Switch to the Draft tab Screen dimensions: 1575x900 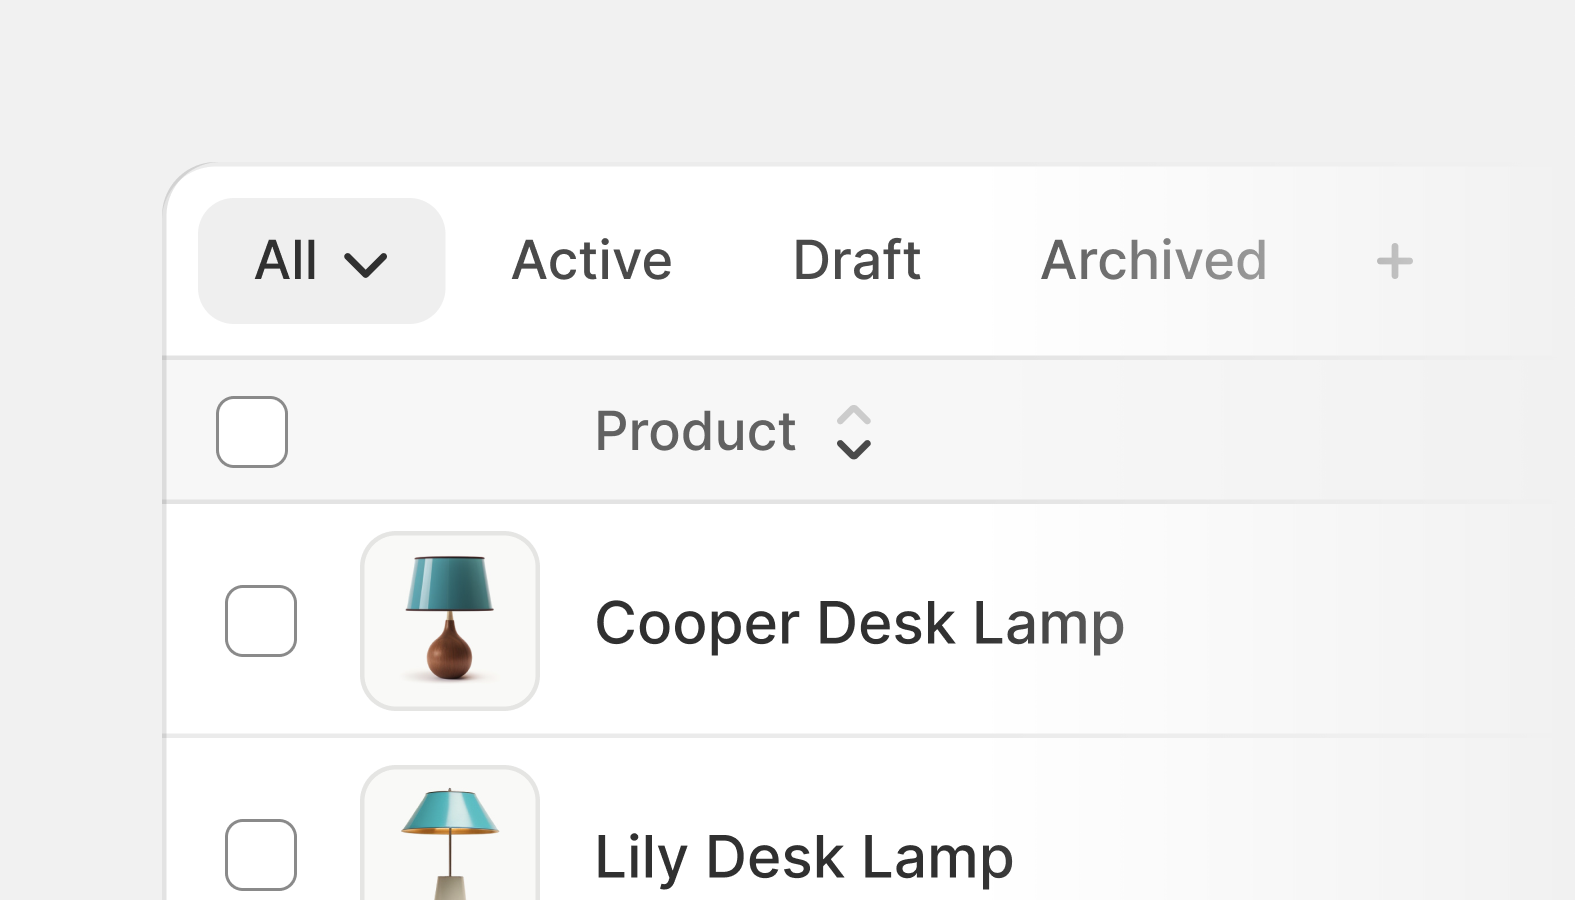point(856,261)
